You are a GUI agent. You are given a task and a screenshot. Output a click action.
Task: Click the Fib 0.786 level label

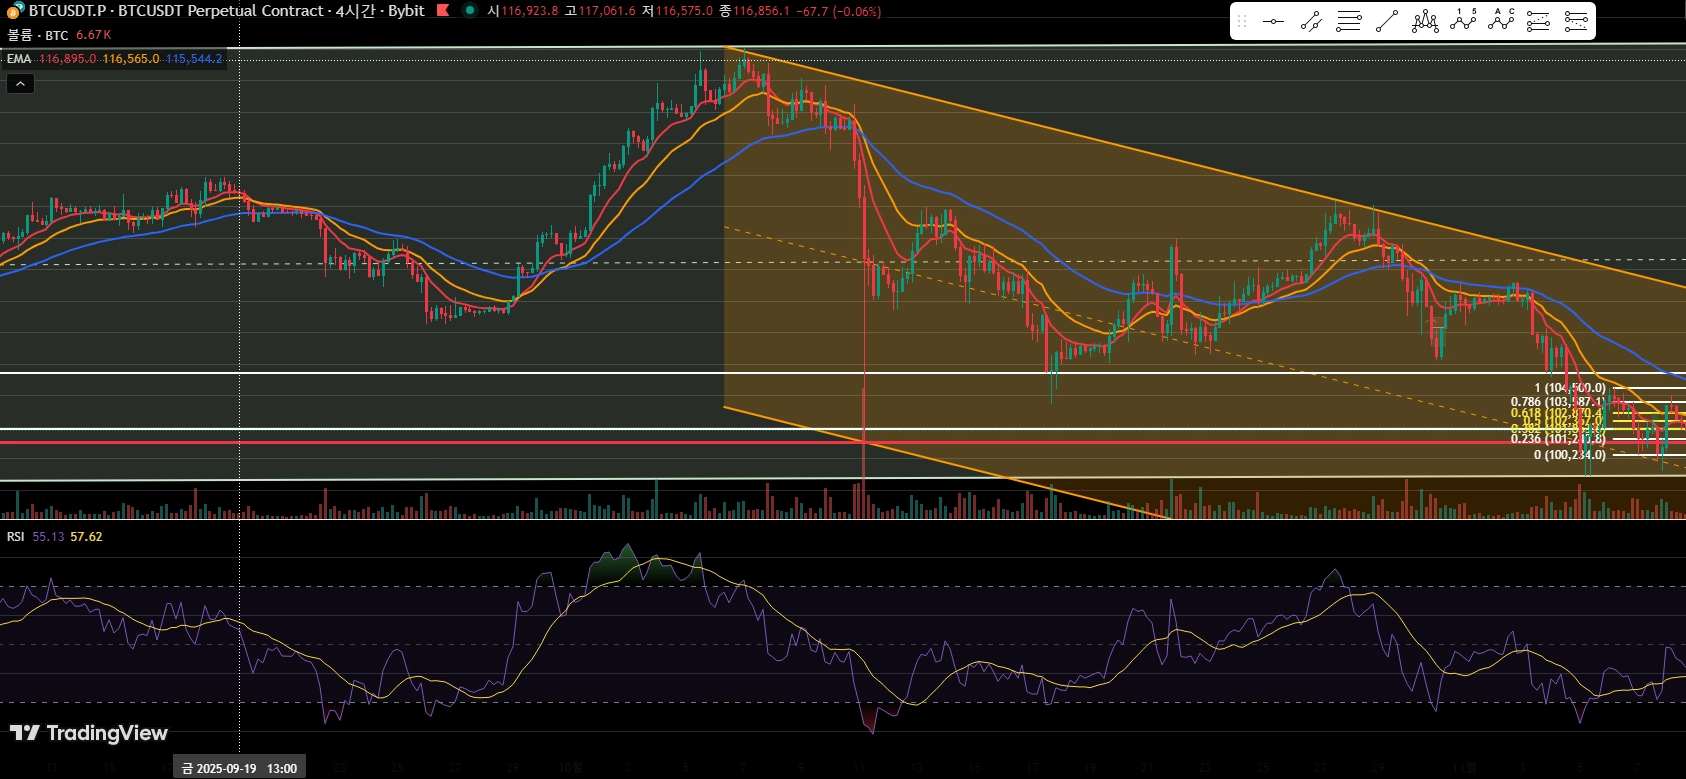[1557, 402]
